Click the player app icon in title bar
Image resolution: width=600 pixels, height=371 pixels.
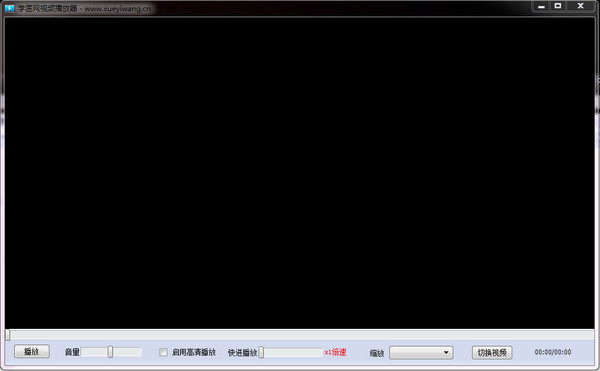click(x=10, y=8)
